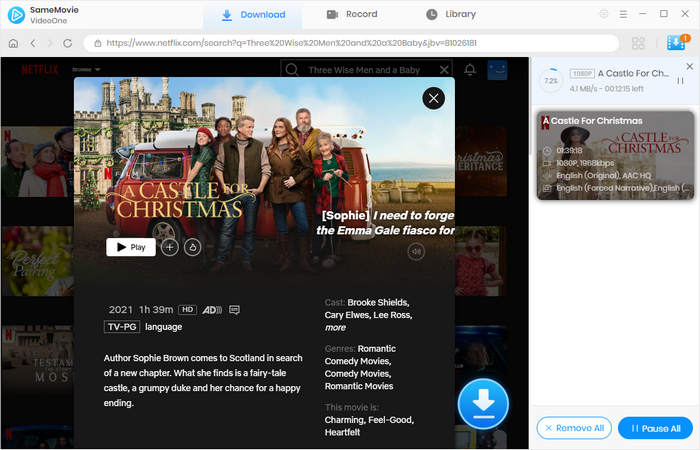Image resolution: width=700 pixels, height=450 pixels.
Task: Click the 1080P quality badge in queue
Action: coord(582,73)
